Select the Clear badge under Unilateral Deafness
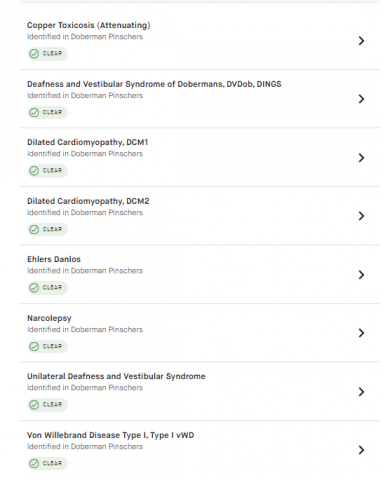Image resolution: width=383 pixels, height=480 pixels. pyautogui.click(x=47, y=405)
